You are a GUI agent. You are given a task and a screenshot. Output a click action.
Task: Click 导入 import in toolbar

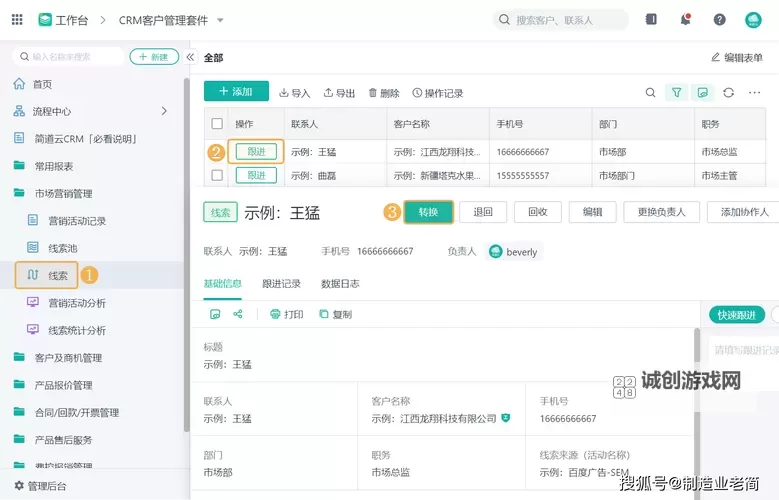[x=295, y=93]
